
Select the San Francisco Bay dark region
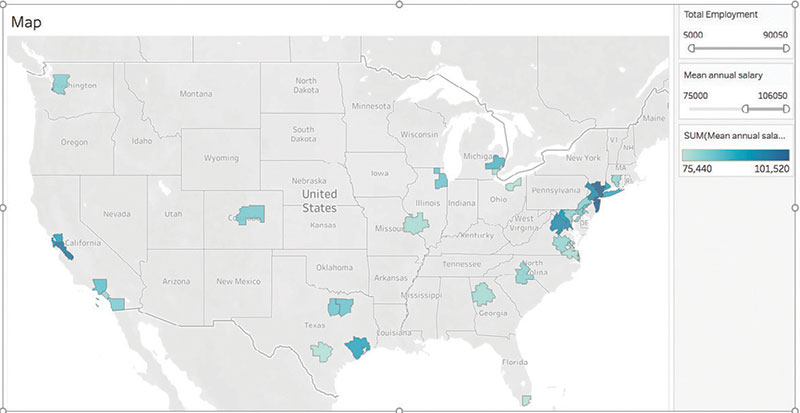click(x=59, y=245)
